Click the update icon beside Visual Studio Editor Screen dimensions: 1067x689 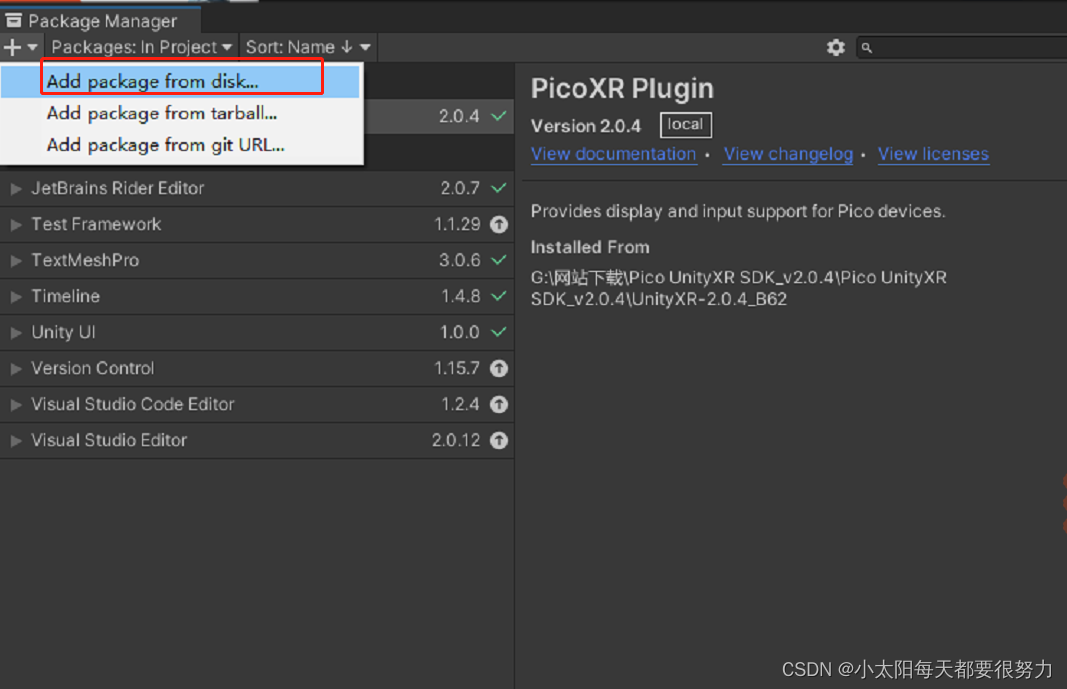tap(498, 440)
